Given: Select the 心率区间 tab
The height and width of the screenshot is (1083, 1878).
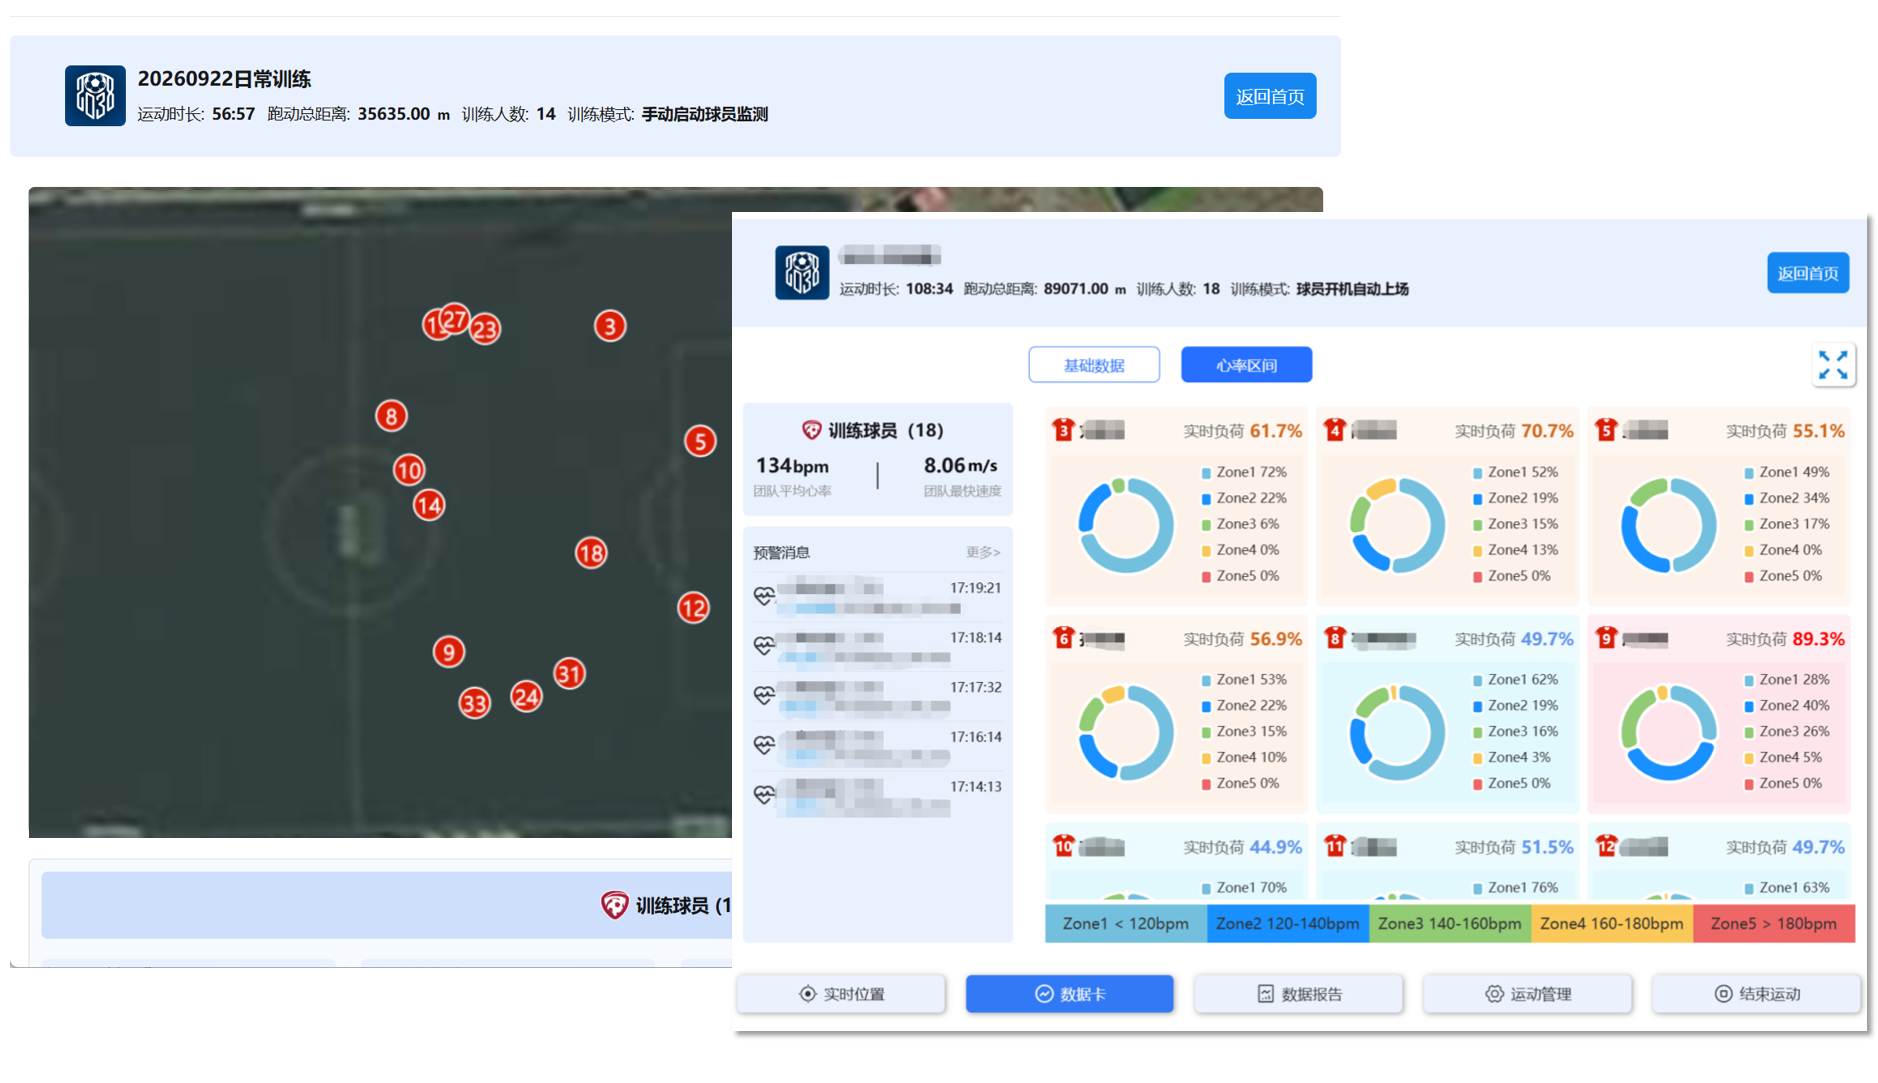Looking at the screenshot, I should [1246, 365].
